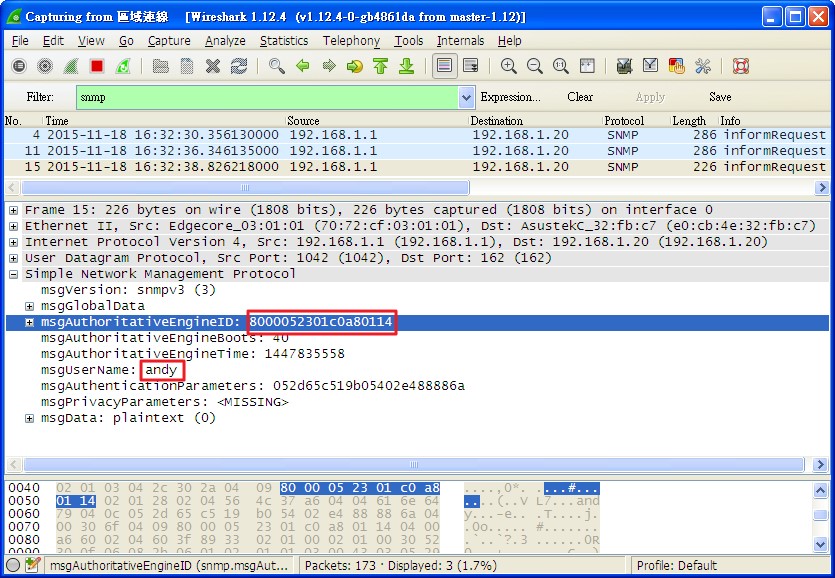This screenshot has width=835, height=578.
Task: Go forward in packet history
Action: click(x=329, y=66)
